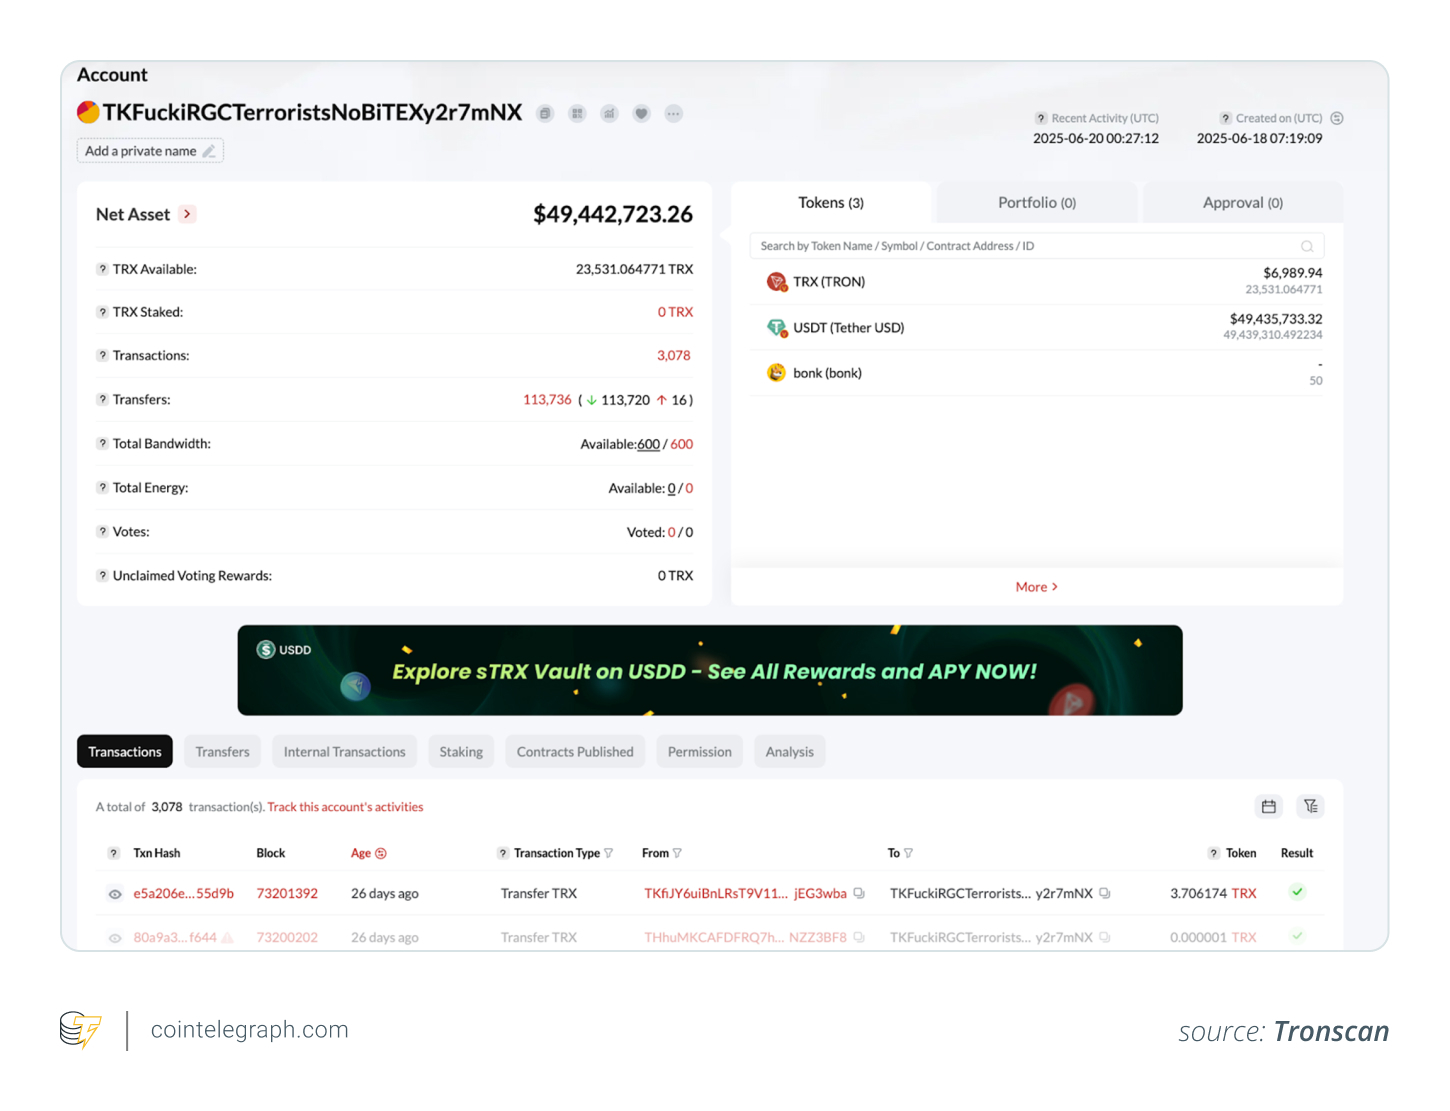Viewport: 1450px width, 1111px height.
Task: Open the calendar date filter above transactions
Action: point(1268,806)
